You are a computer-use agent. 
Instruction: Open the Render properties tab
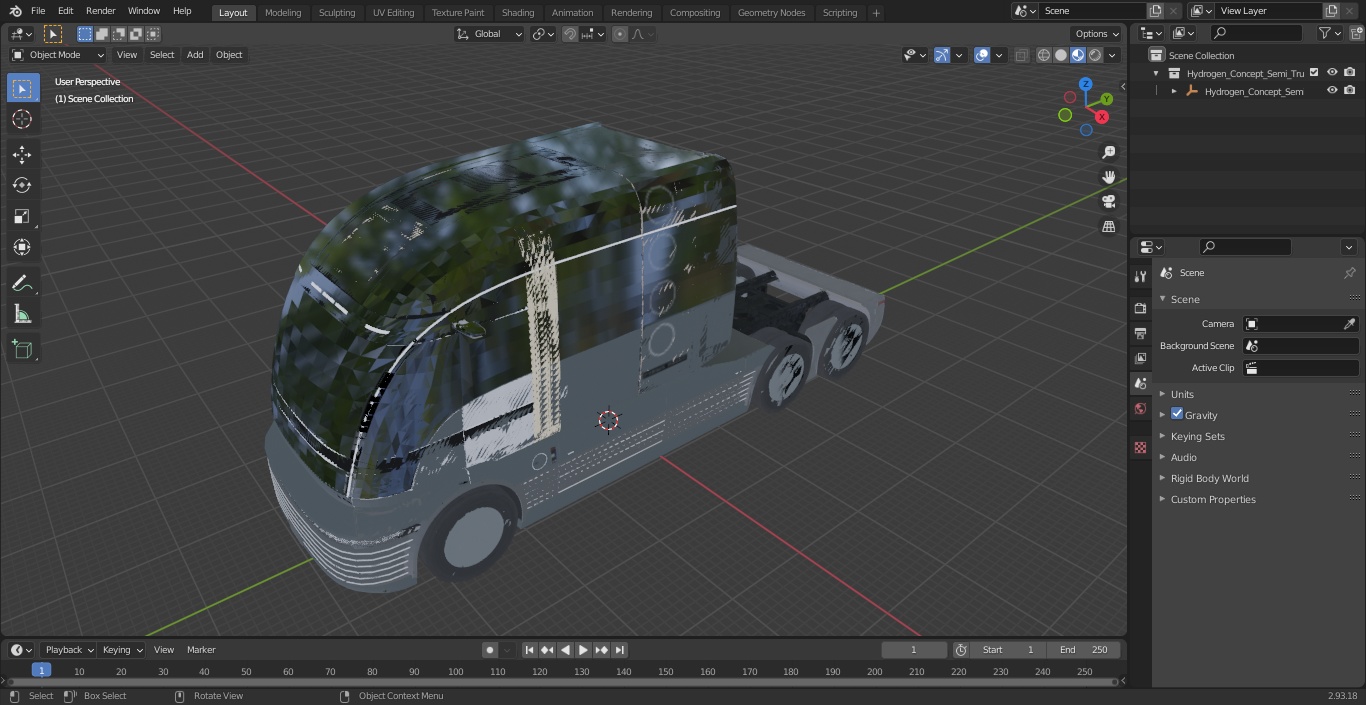[x=1140, y=308]
